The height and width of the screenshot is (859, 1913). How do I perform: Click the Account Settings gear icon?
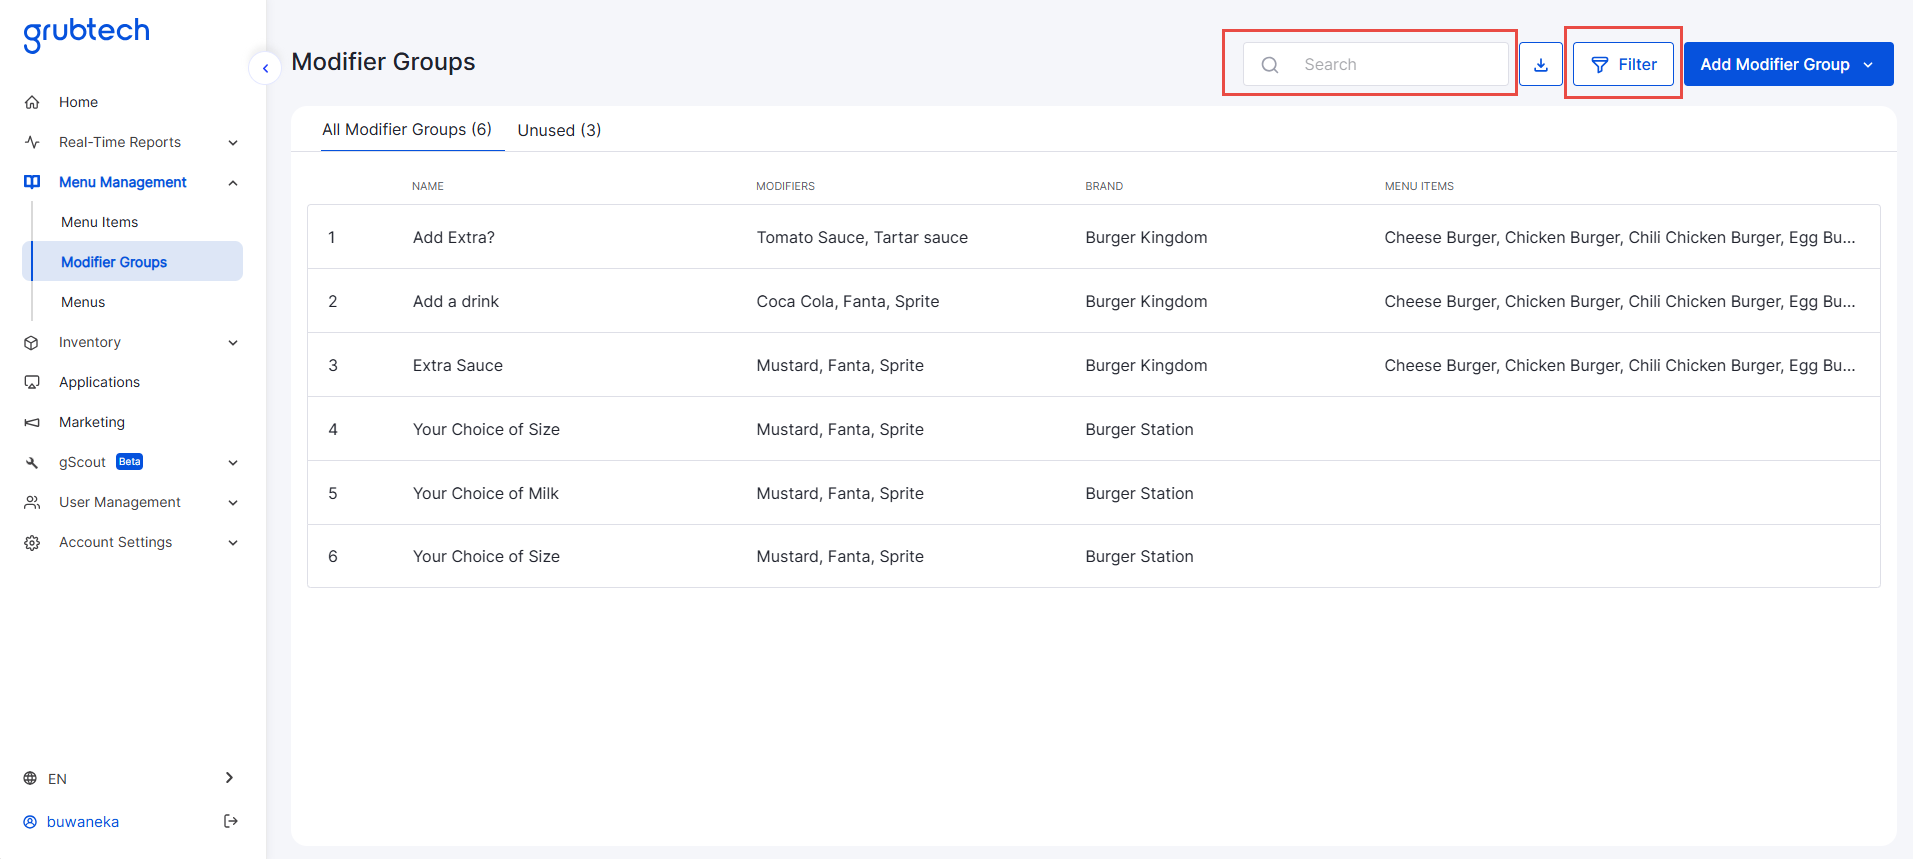(x=32, y=542)
